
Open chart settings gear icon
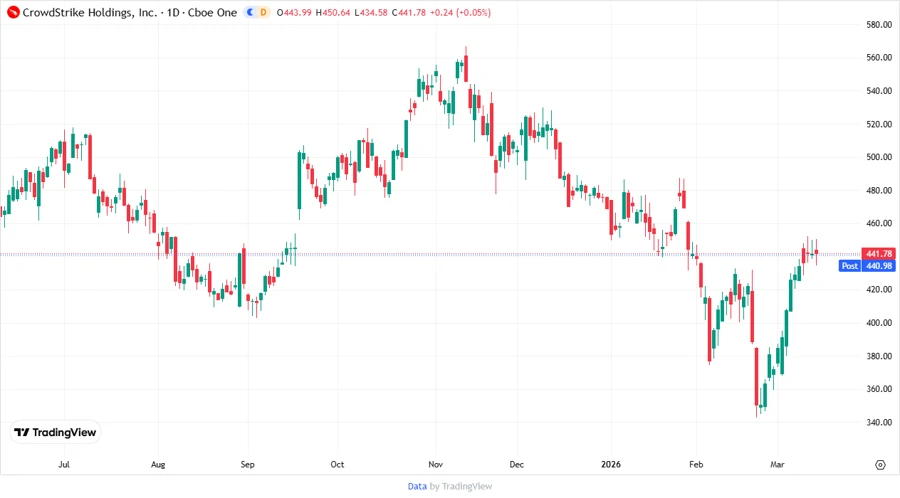coord(880,465)
